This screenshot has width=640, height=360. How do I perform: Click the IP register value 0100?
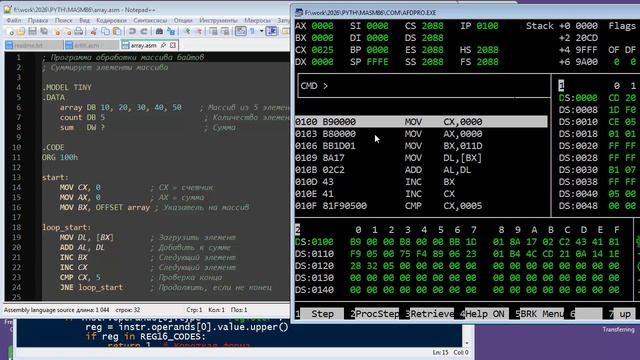(x=487, y=26)
